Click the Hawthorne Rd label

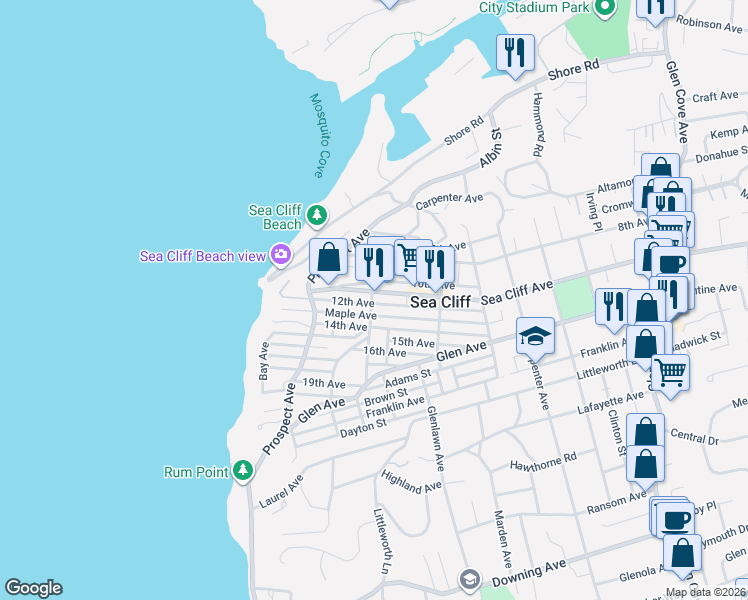(x=543, y=462)
